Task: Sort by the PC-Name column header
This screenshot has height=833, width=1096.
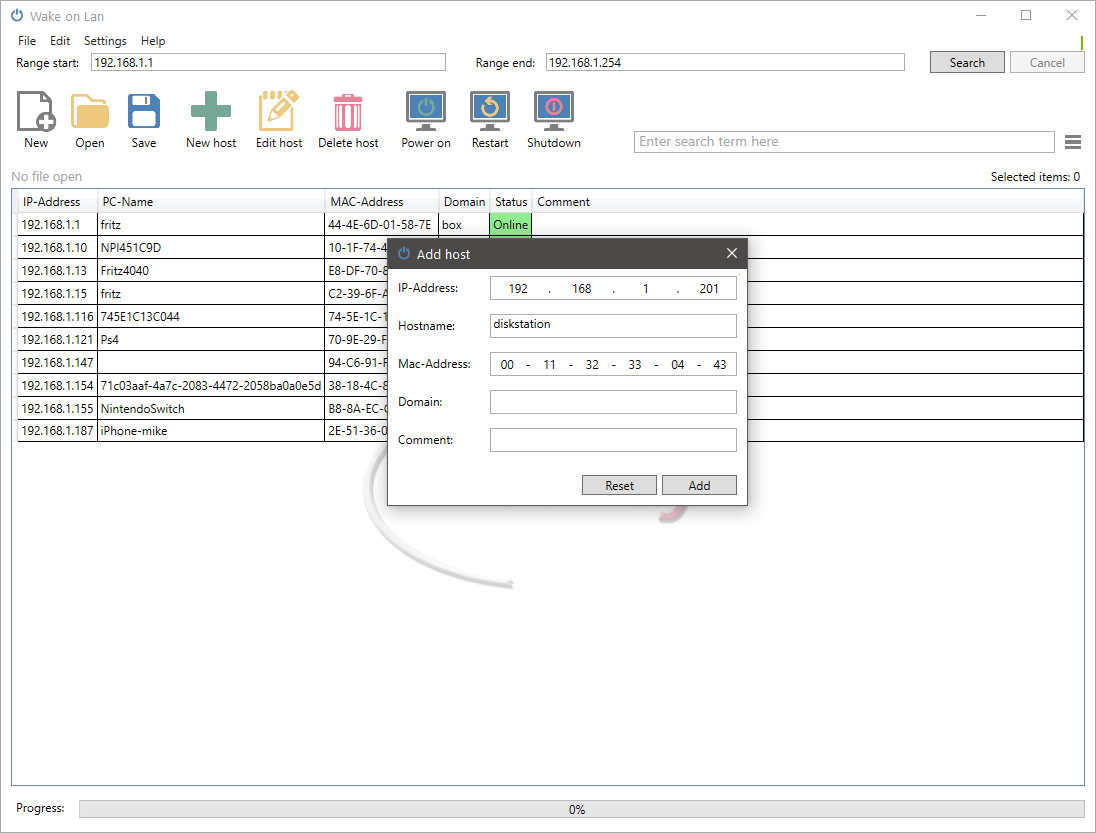Action: click(211, 201)
